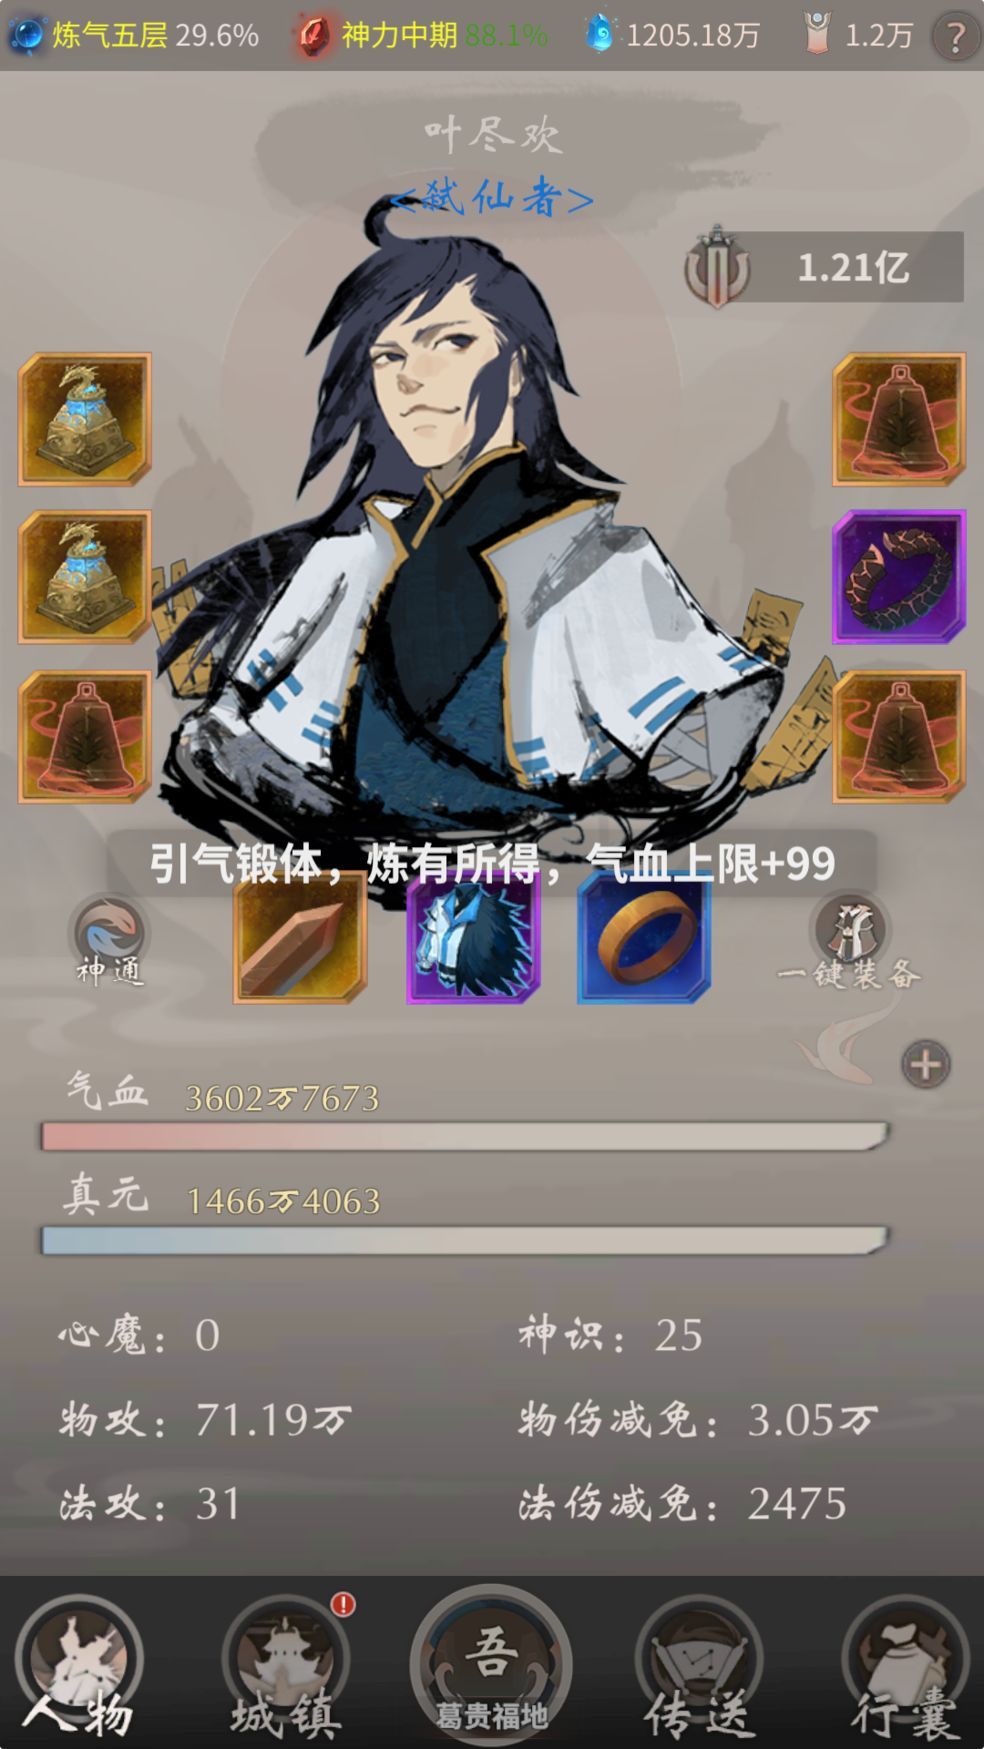Tap the combat power 1.21亿 badge
Viewport: 984px width, 1749px height.
coord(824,267)
